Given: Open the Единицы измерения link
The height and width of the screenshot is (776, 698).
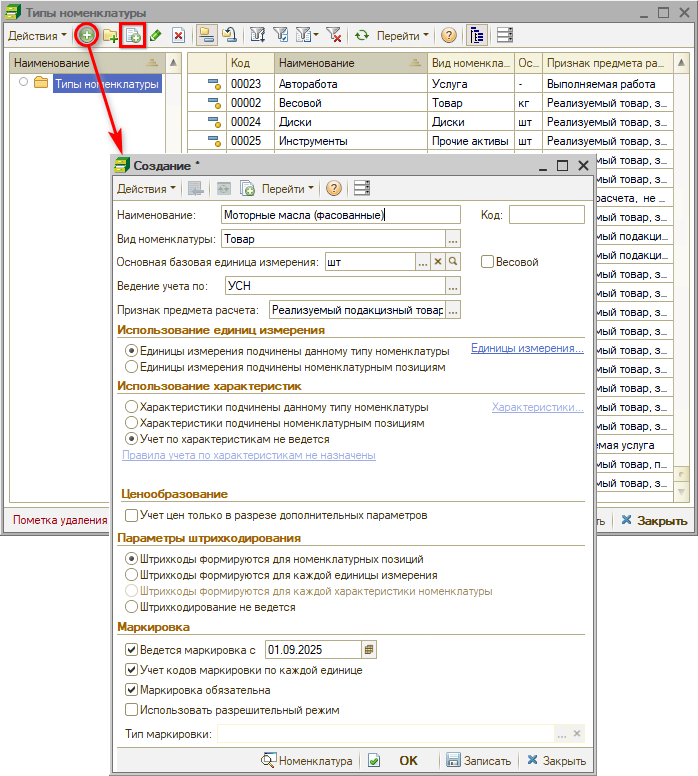Looking at the screenshot, I should [527, 349].
